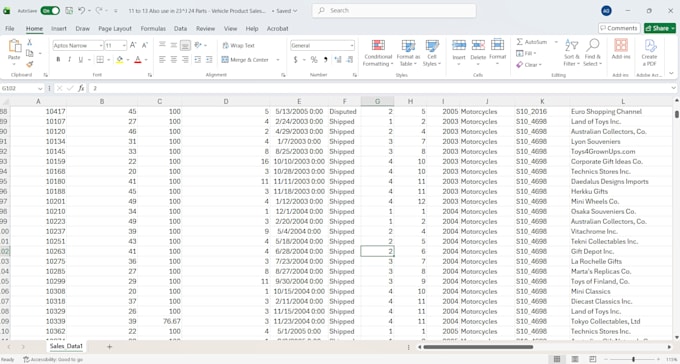Align text right
Viewport: 680px width, 364px height.
(185, 60)
